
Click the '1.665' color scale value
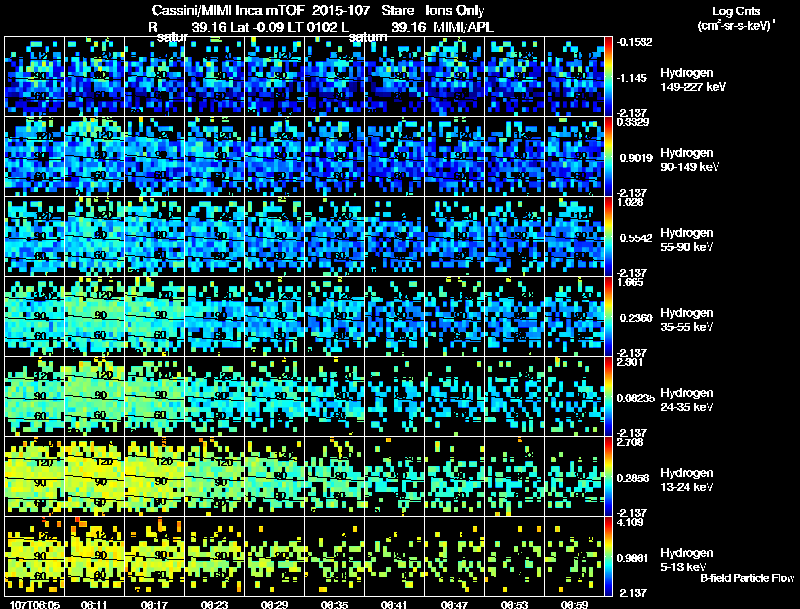[630, 283]
